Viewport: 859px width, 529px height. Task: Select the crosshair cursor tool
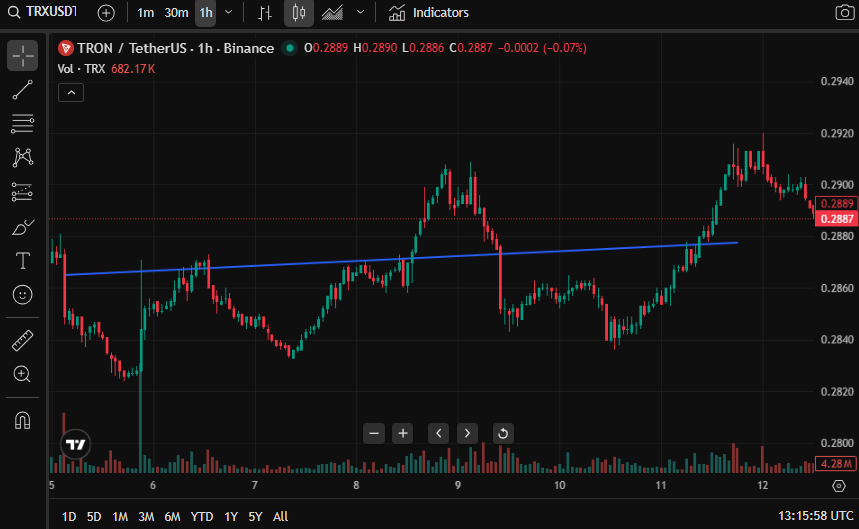click(x=22, y=56)
